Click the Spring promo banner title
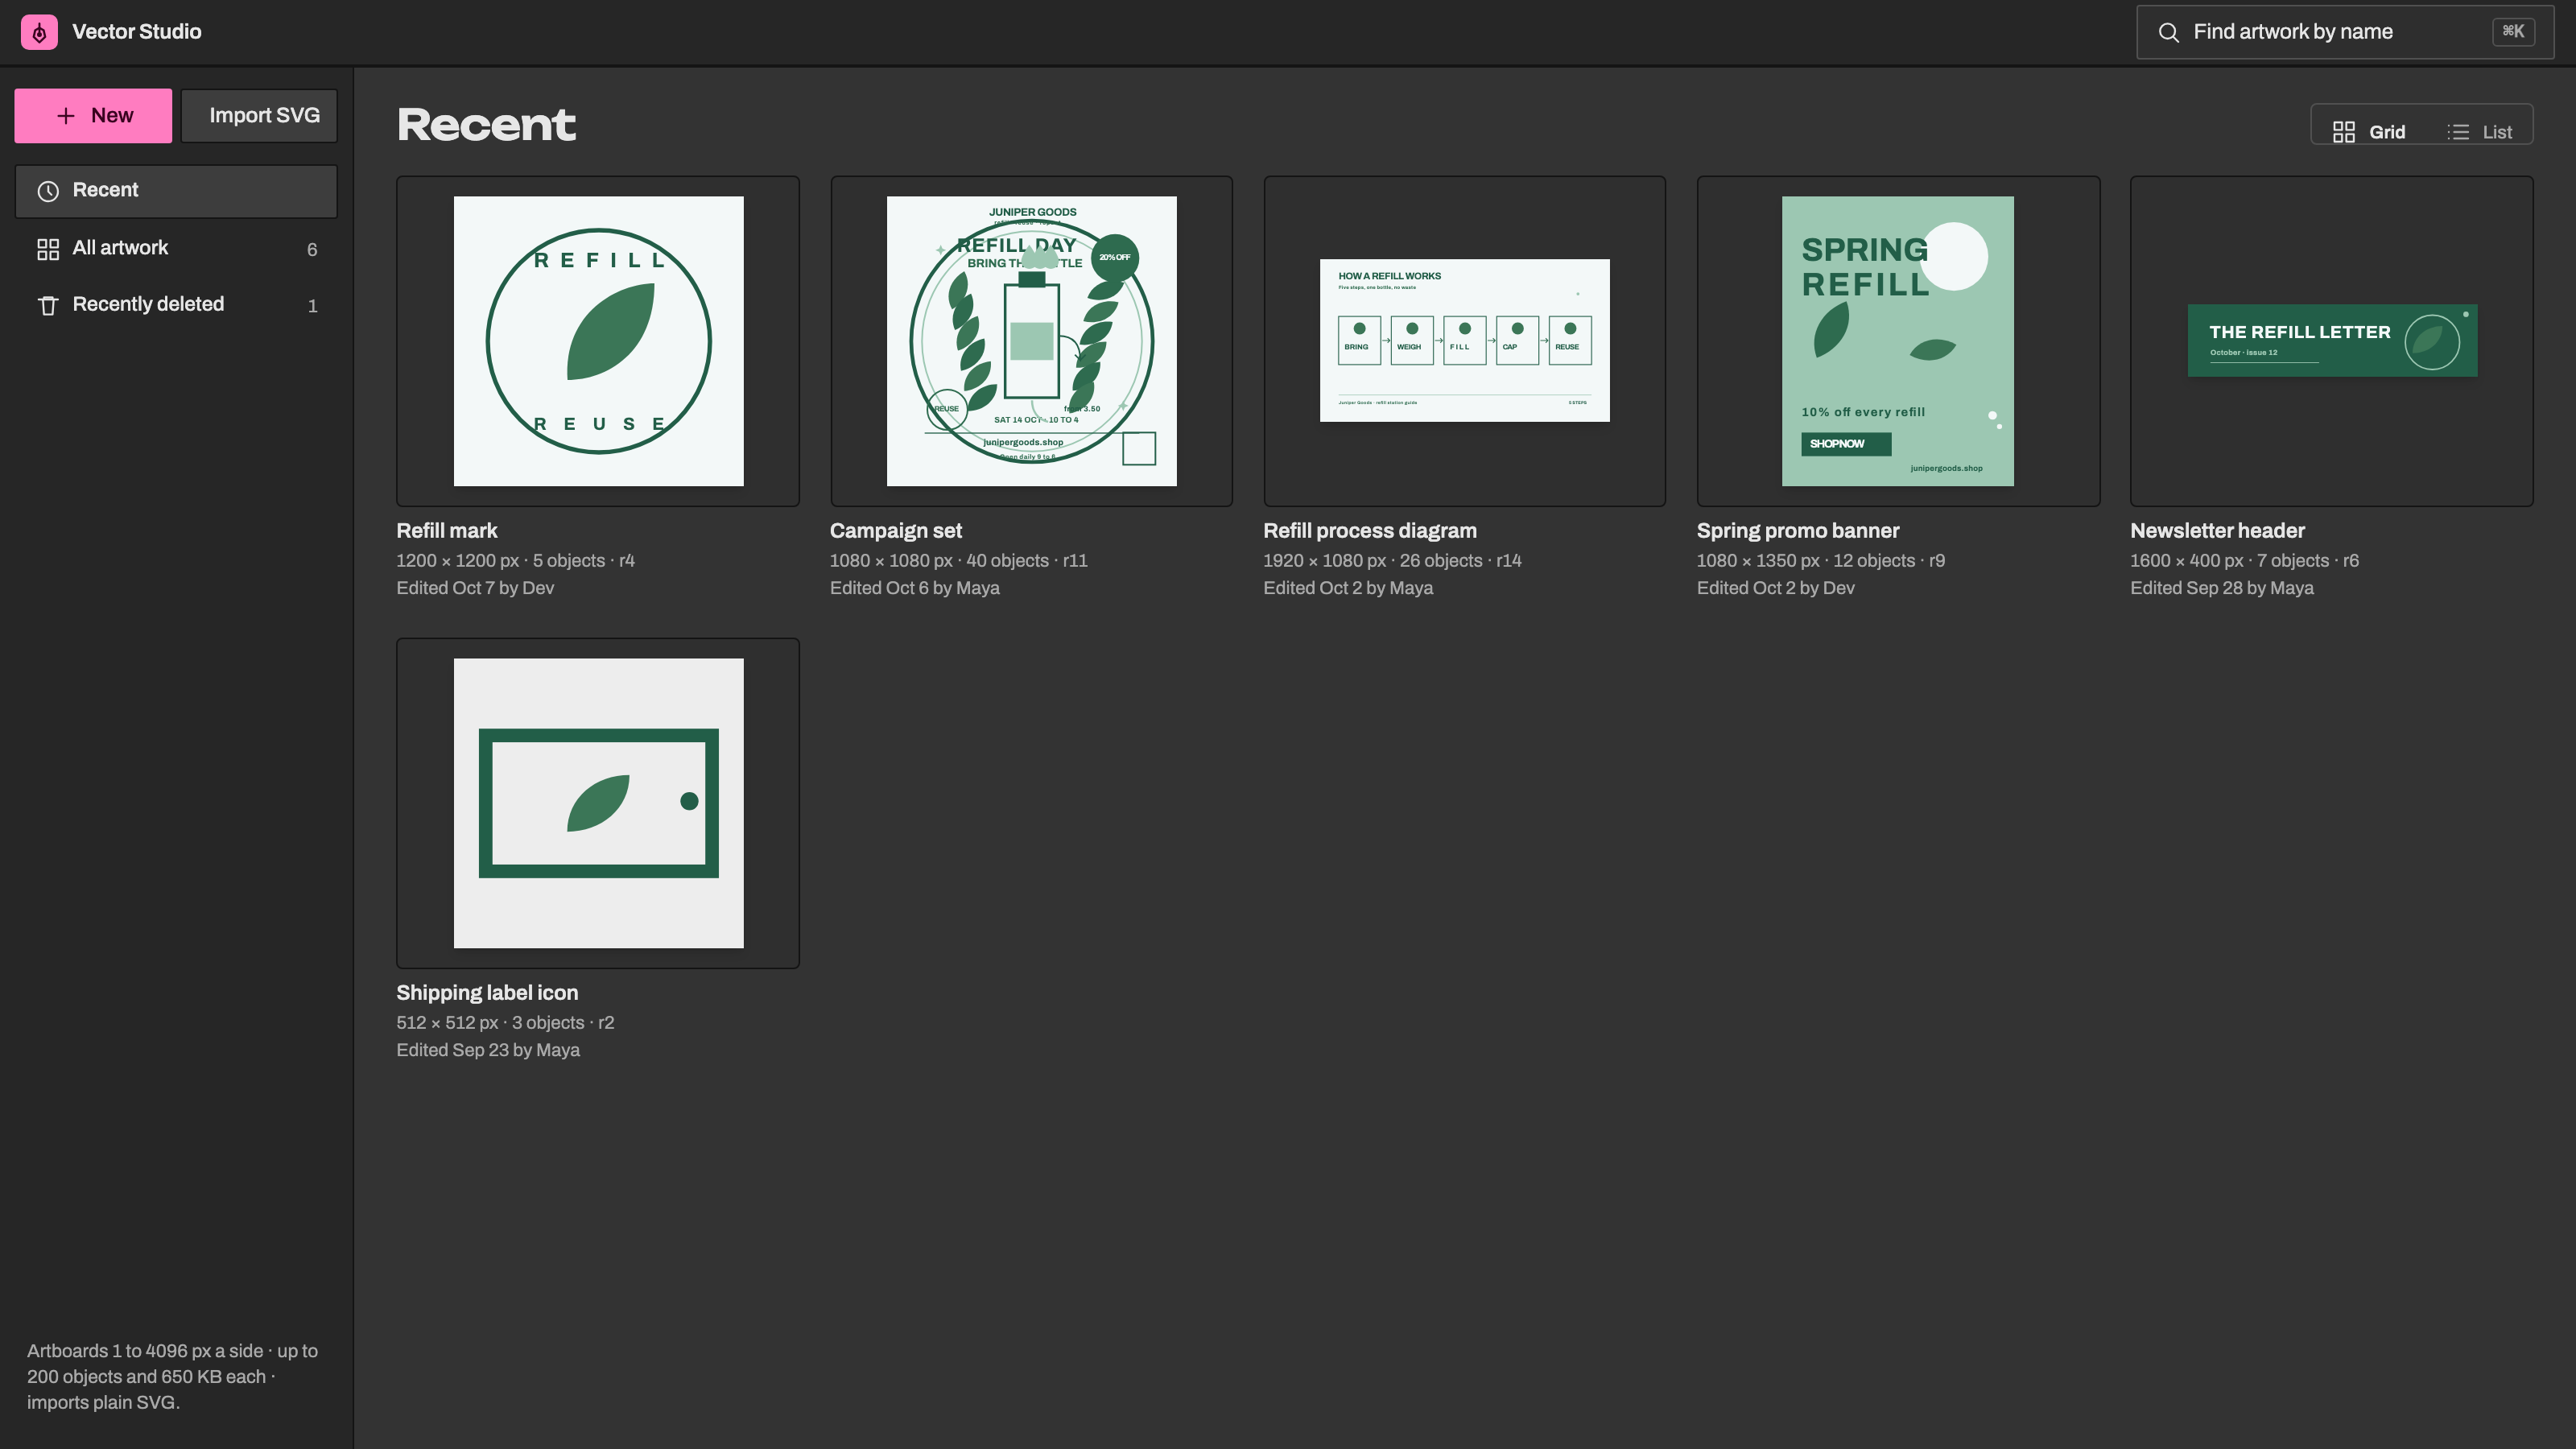This screenshot has height=1449, width=2576. 1798,531
